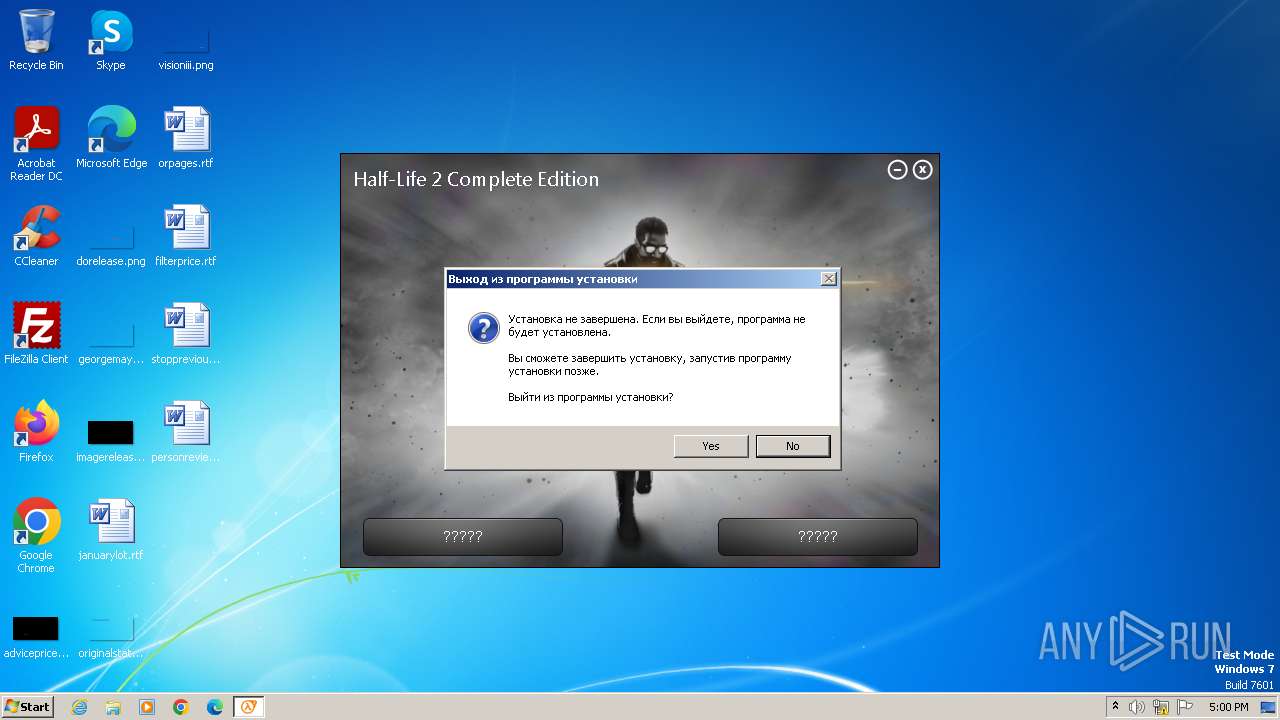Confirm exit with the Yes button

click(x=711, y=446)
